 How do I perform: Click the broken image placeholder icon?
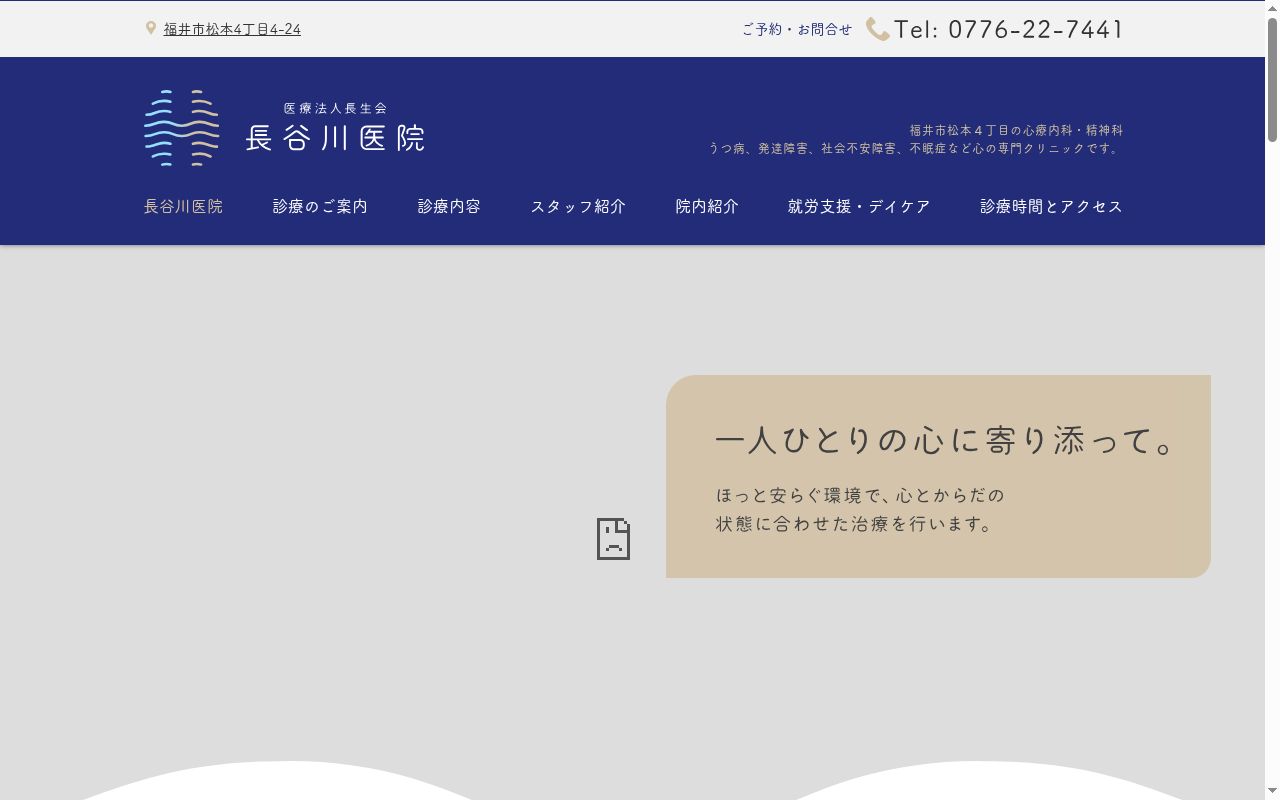click(x=613, y=539)
